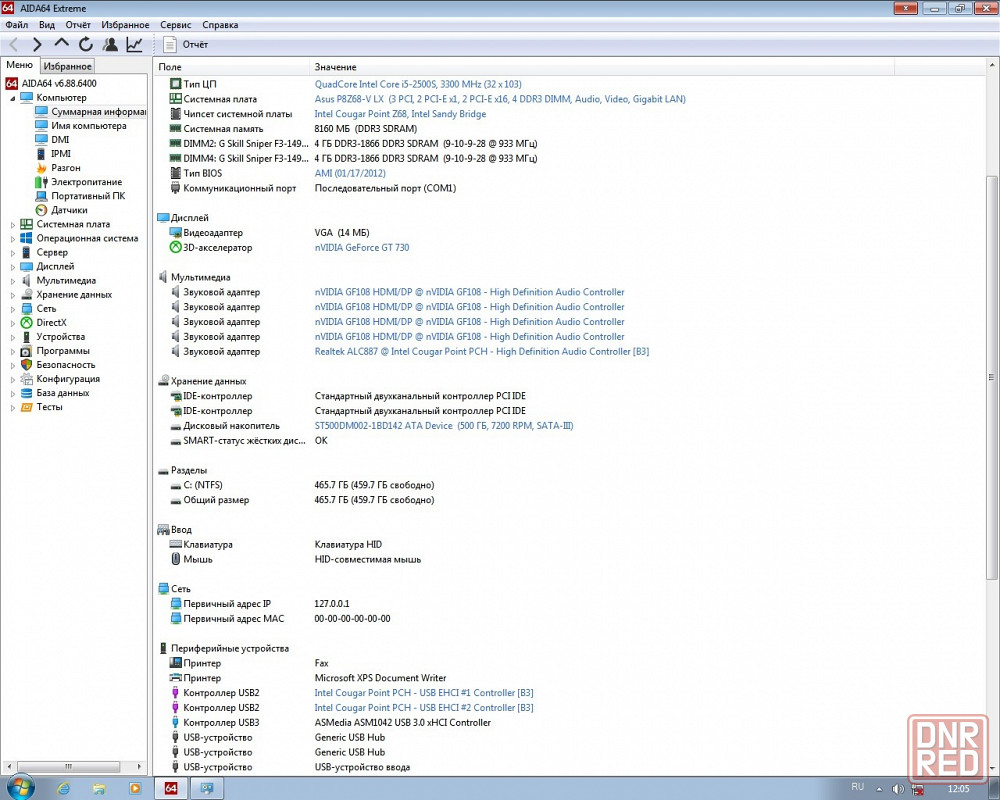1000x800 pixels.
Task: Expand the Системная плата tree node
Action: tap(13, 225)
